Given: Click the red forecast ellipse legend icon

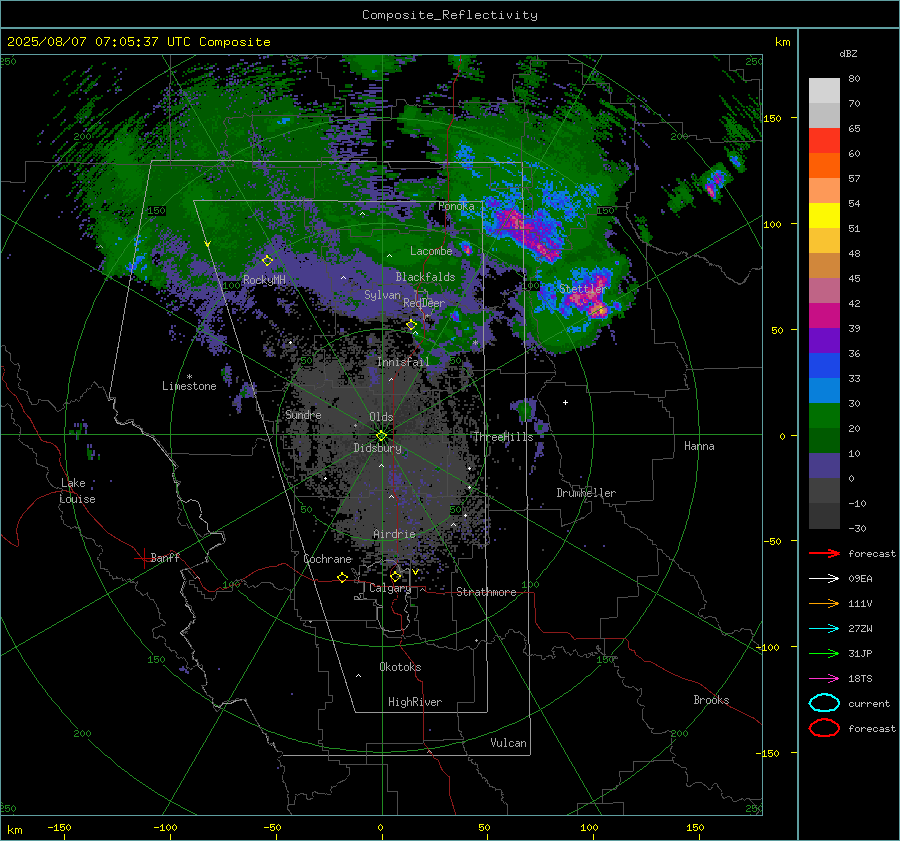Looking at the screenshot, I should 824,728.
